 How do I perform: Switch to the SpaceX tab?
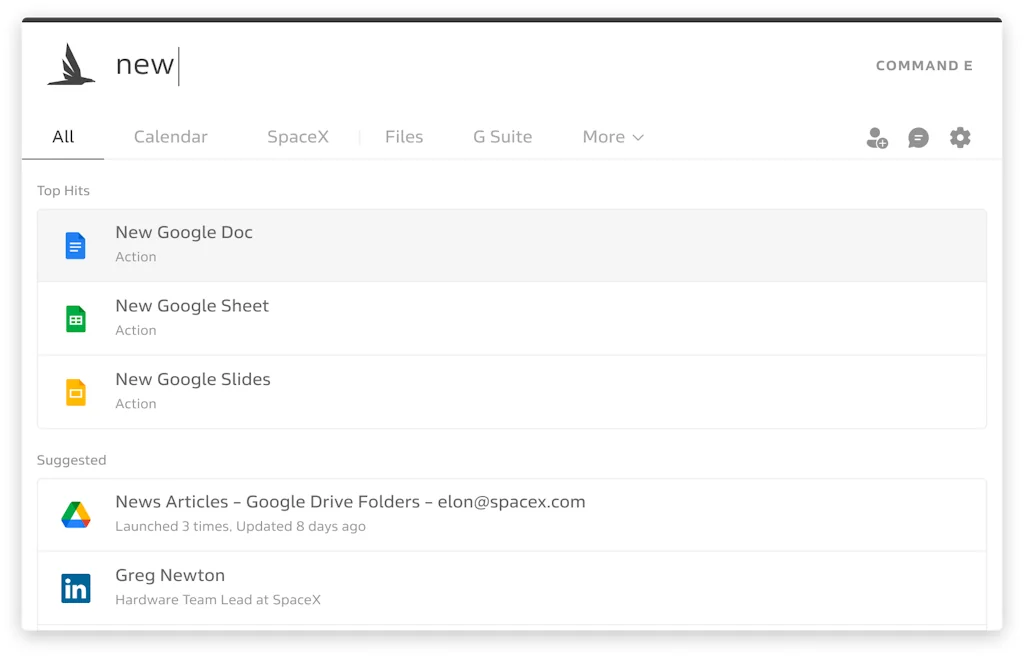pos(298,137)
